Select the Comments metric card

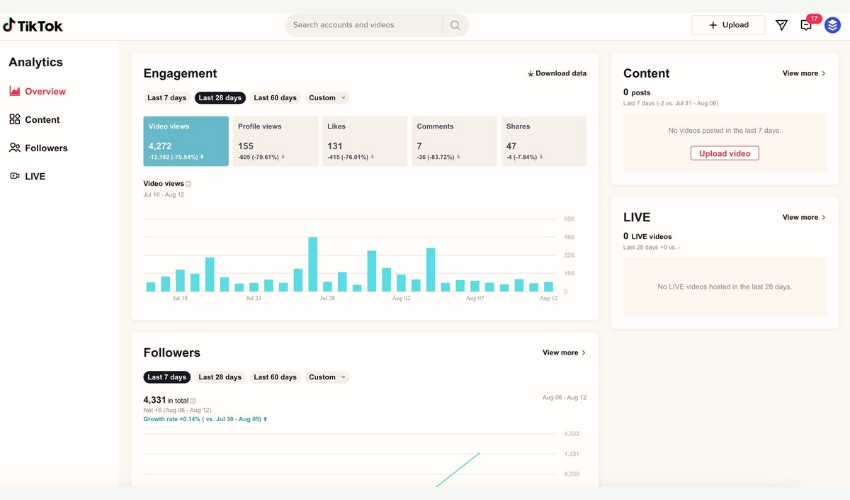tap(454, 141)
